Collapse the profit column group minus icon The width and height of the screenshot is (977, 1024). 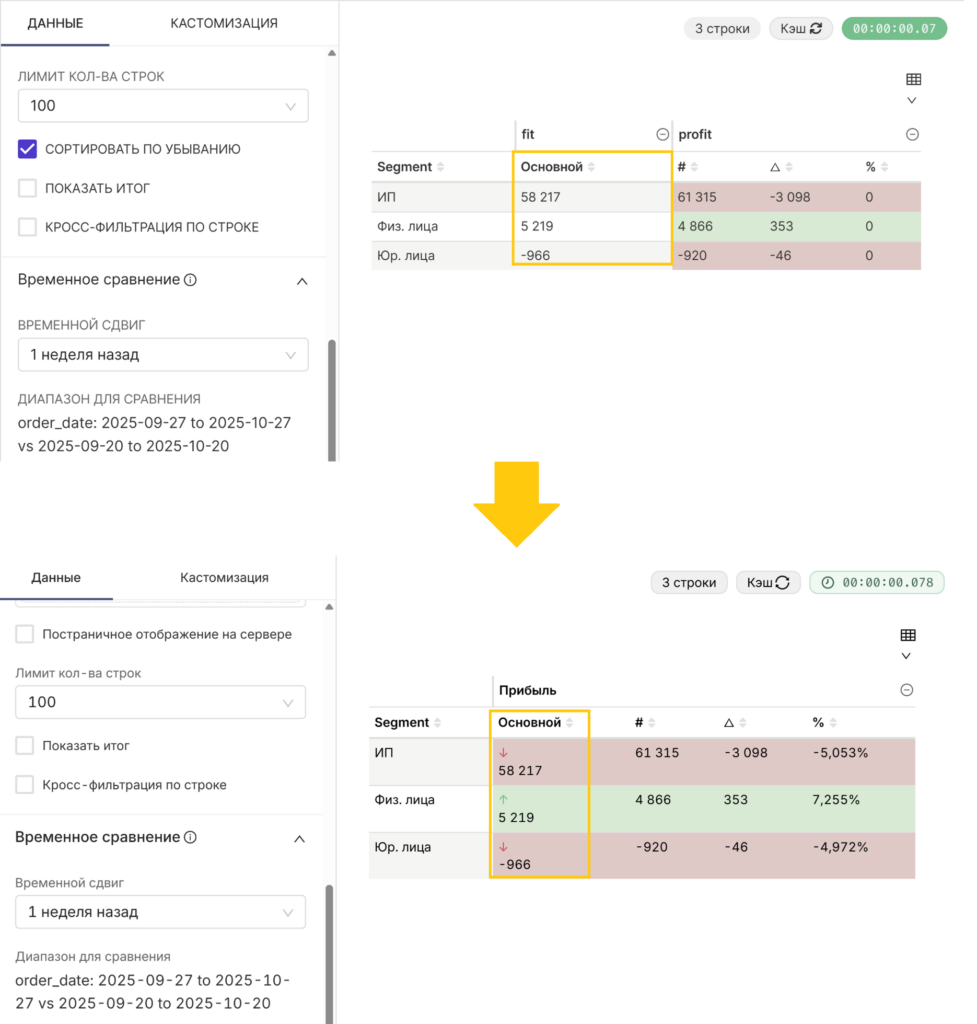tap(912, 135)
